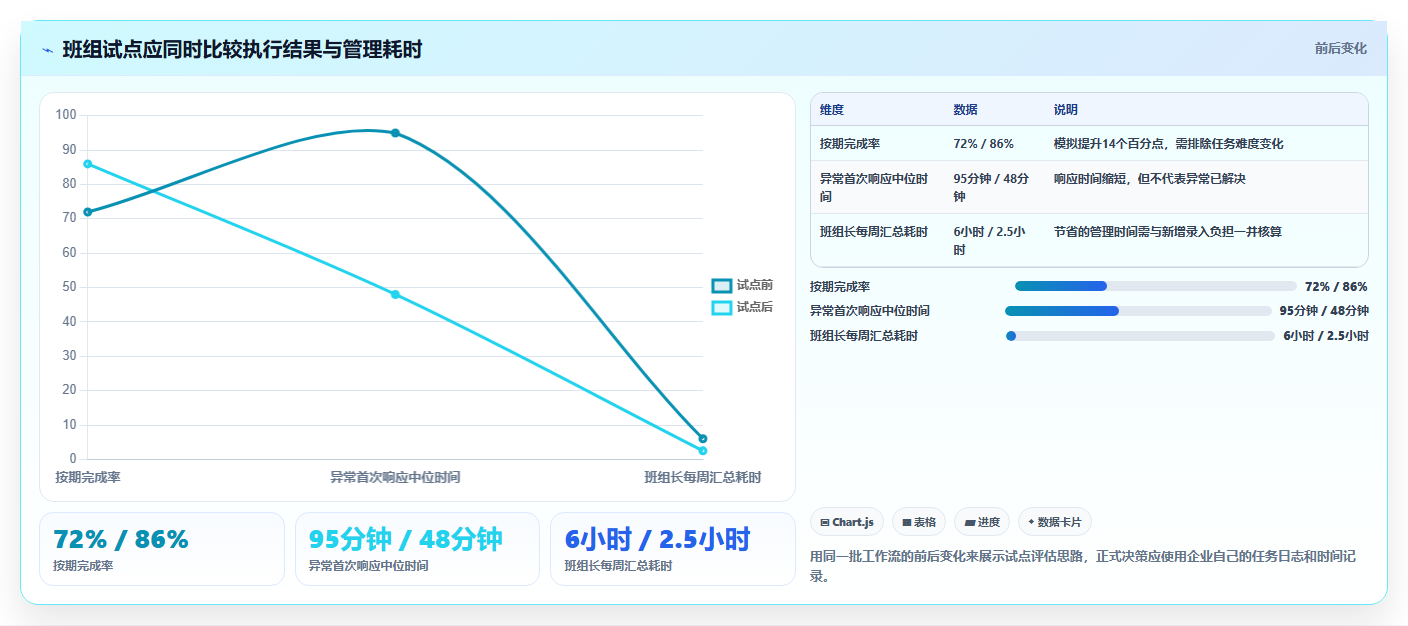This screenshot has height=626, width=1408.
Task: Click the 试点前 peak point at 异常首次响应中位时间
Action: (395, 133)
